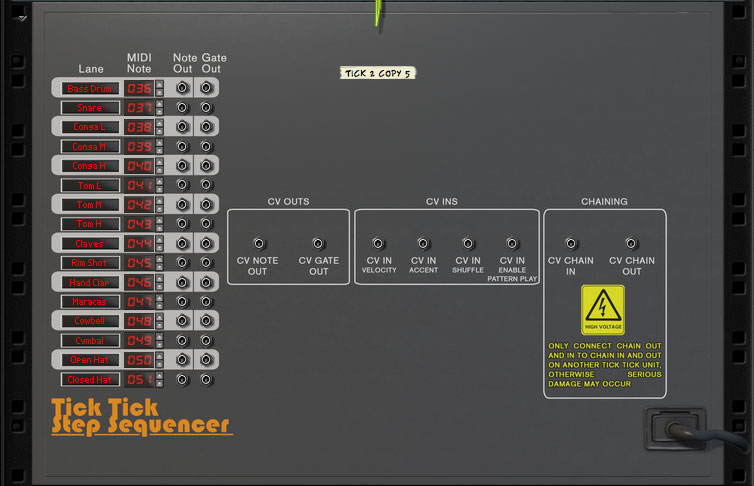Click the CV Chain In jack
Viewport: 754px width, 486px height.
coord(571,243)
